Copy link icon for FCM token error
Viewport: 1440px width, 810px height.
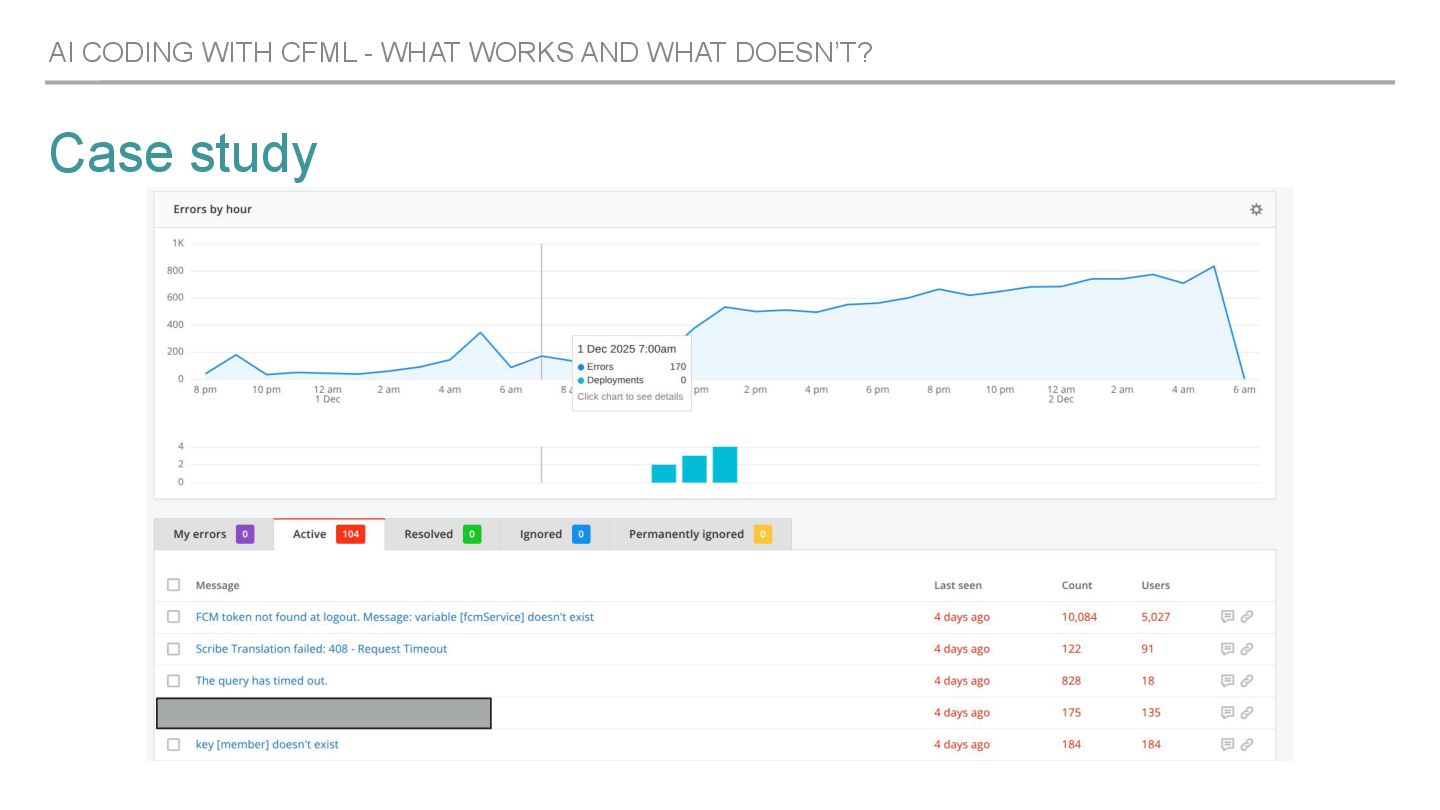point(1247,617)
